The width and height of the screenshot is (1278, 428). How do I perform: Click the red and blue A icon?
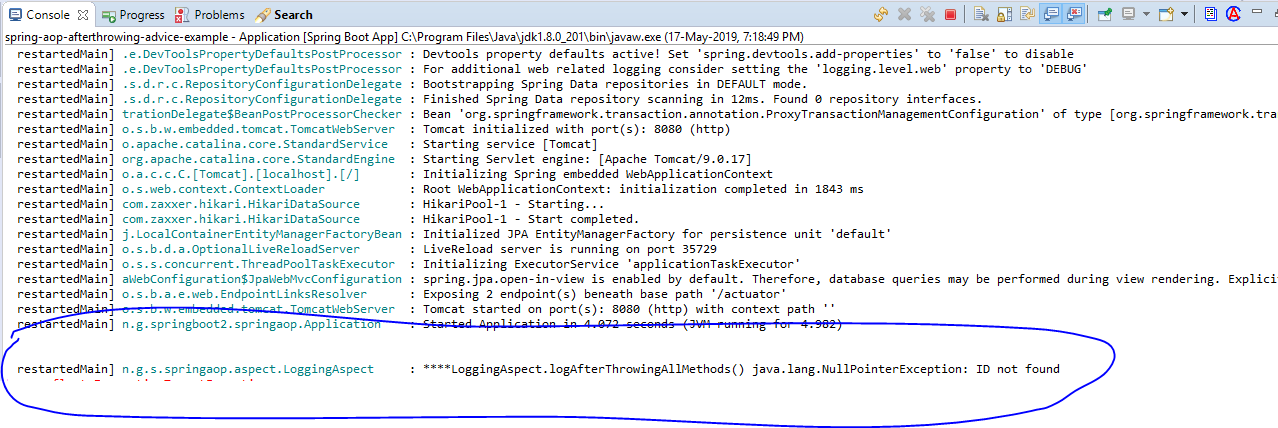point(1235,14)
